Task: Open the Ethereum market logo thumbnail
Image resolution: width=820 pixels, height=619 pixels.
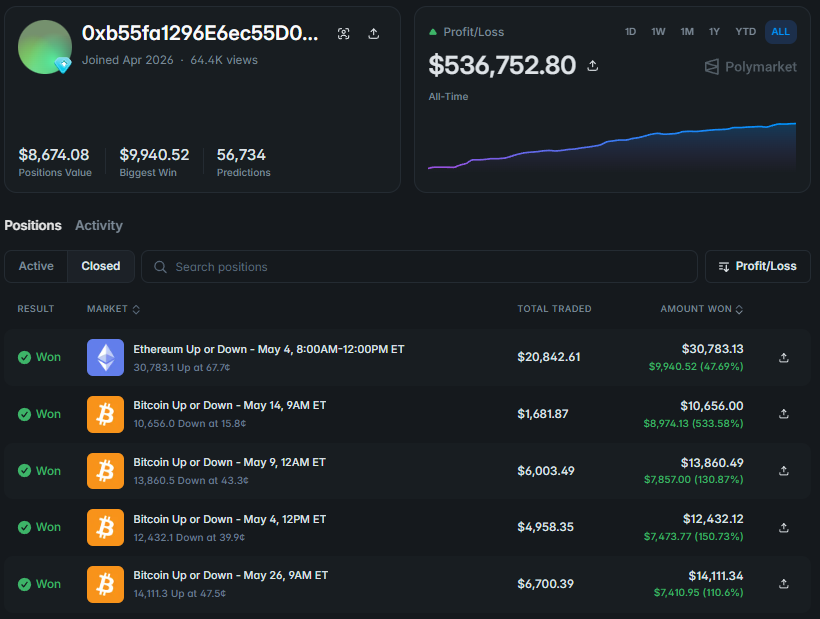Action: [x=106, y=358]
